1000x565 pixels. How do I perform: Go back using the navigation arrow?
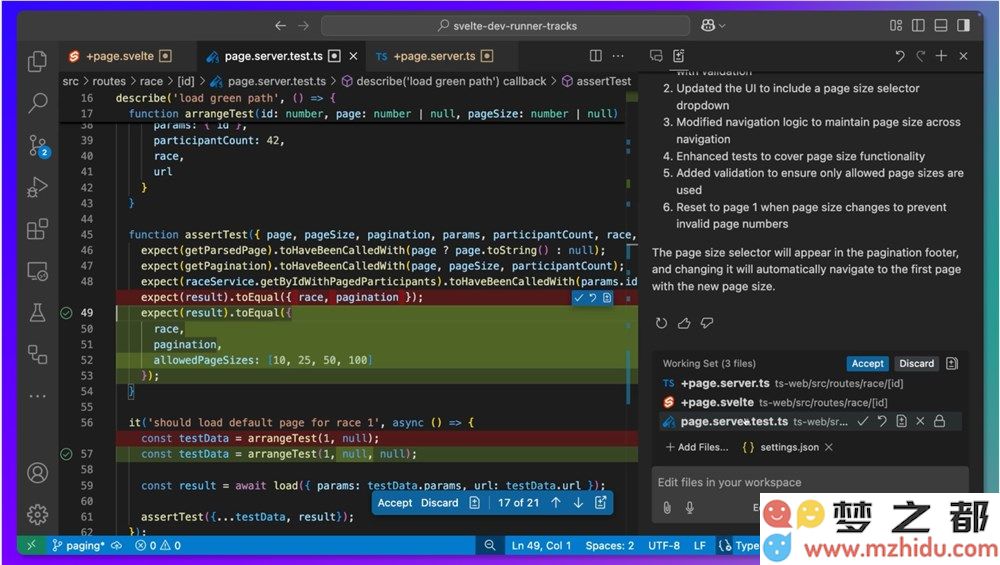point(281,26)
